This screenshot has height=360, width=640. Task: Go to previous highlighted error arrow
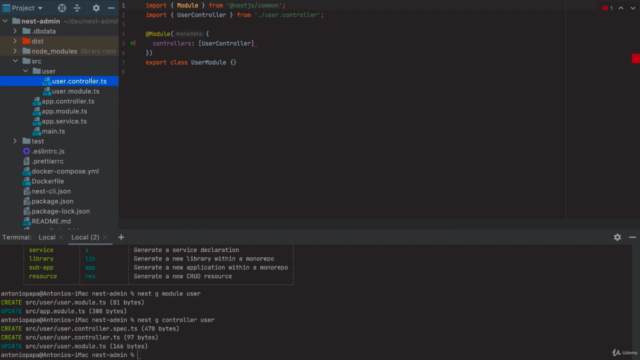click(621, 8)
